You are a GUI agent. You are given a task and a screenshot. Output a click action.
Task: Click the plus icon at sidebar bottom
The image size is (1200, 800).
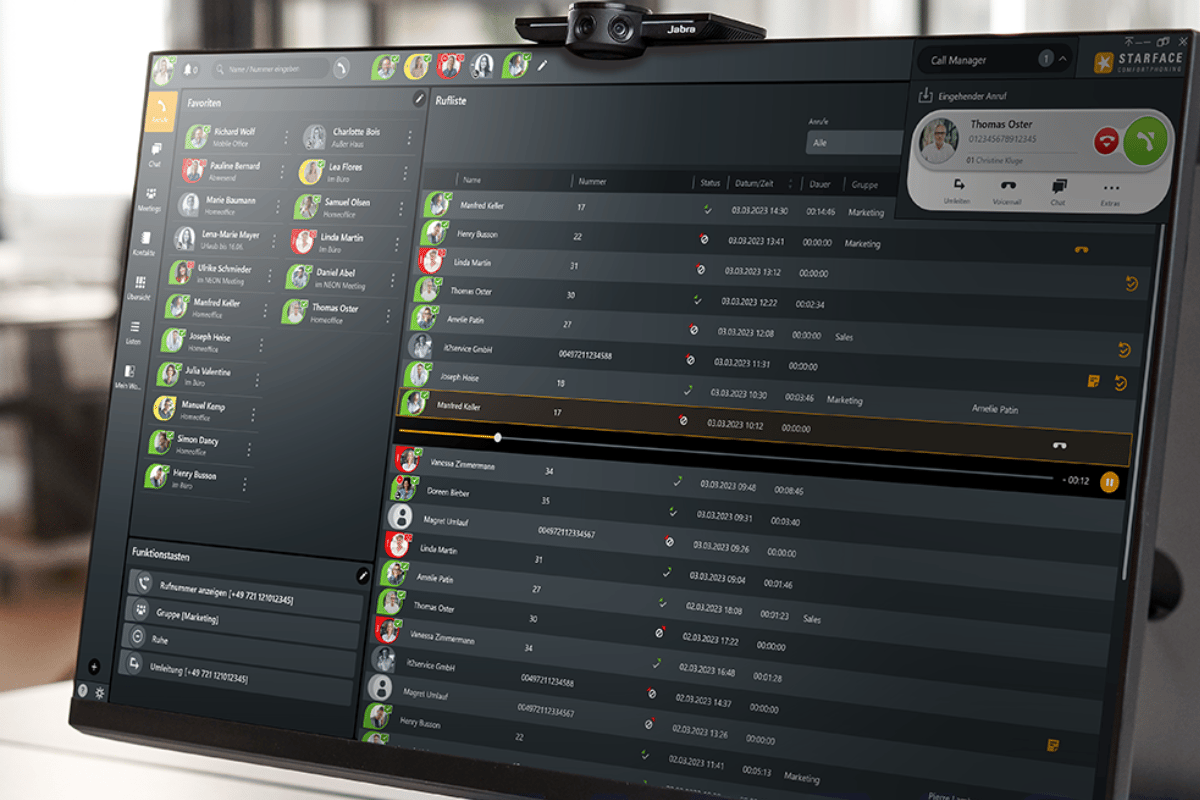94,666
